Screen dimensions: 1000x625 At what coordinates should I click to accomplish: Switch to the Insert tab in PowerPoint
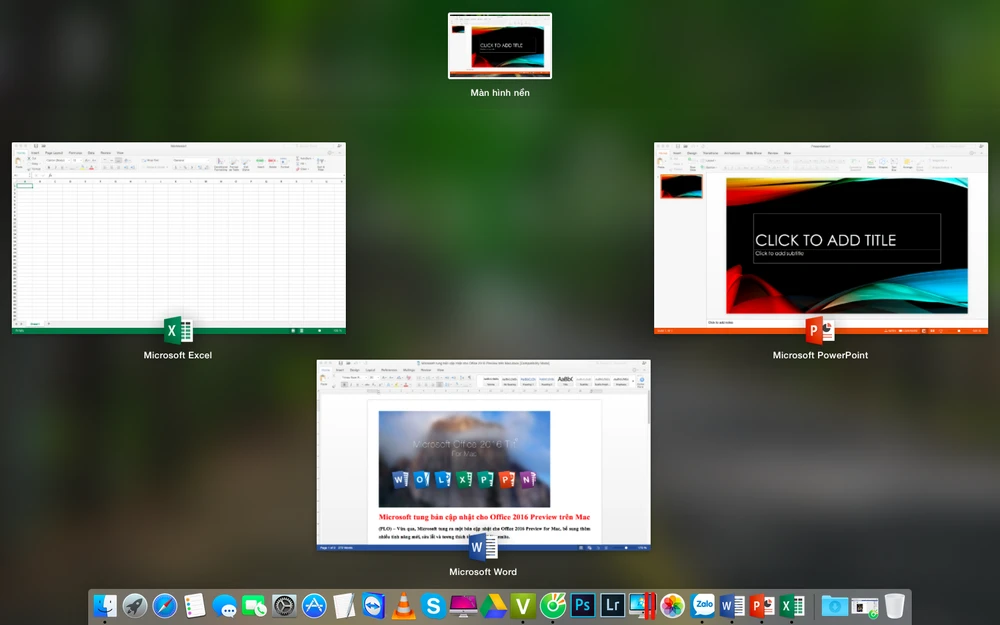[x=676, y=153]
